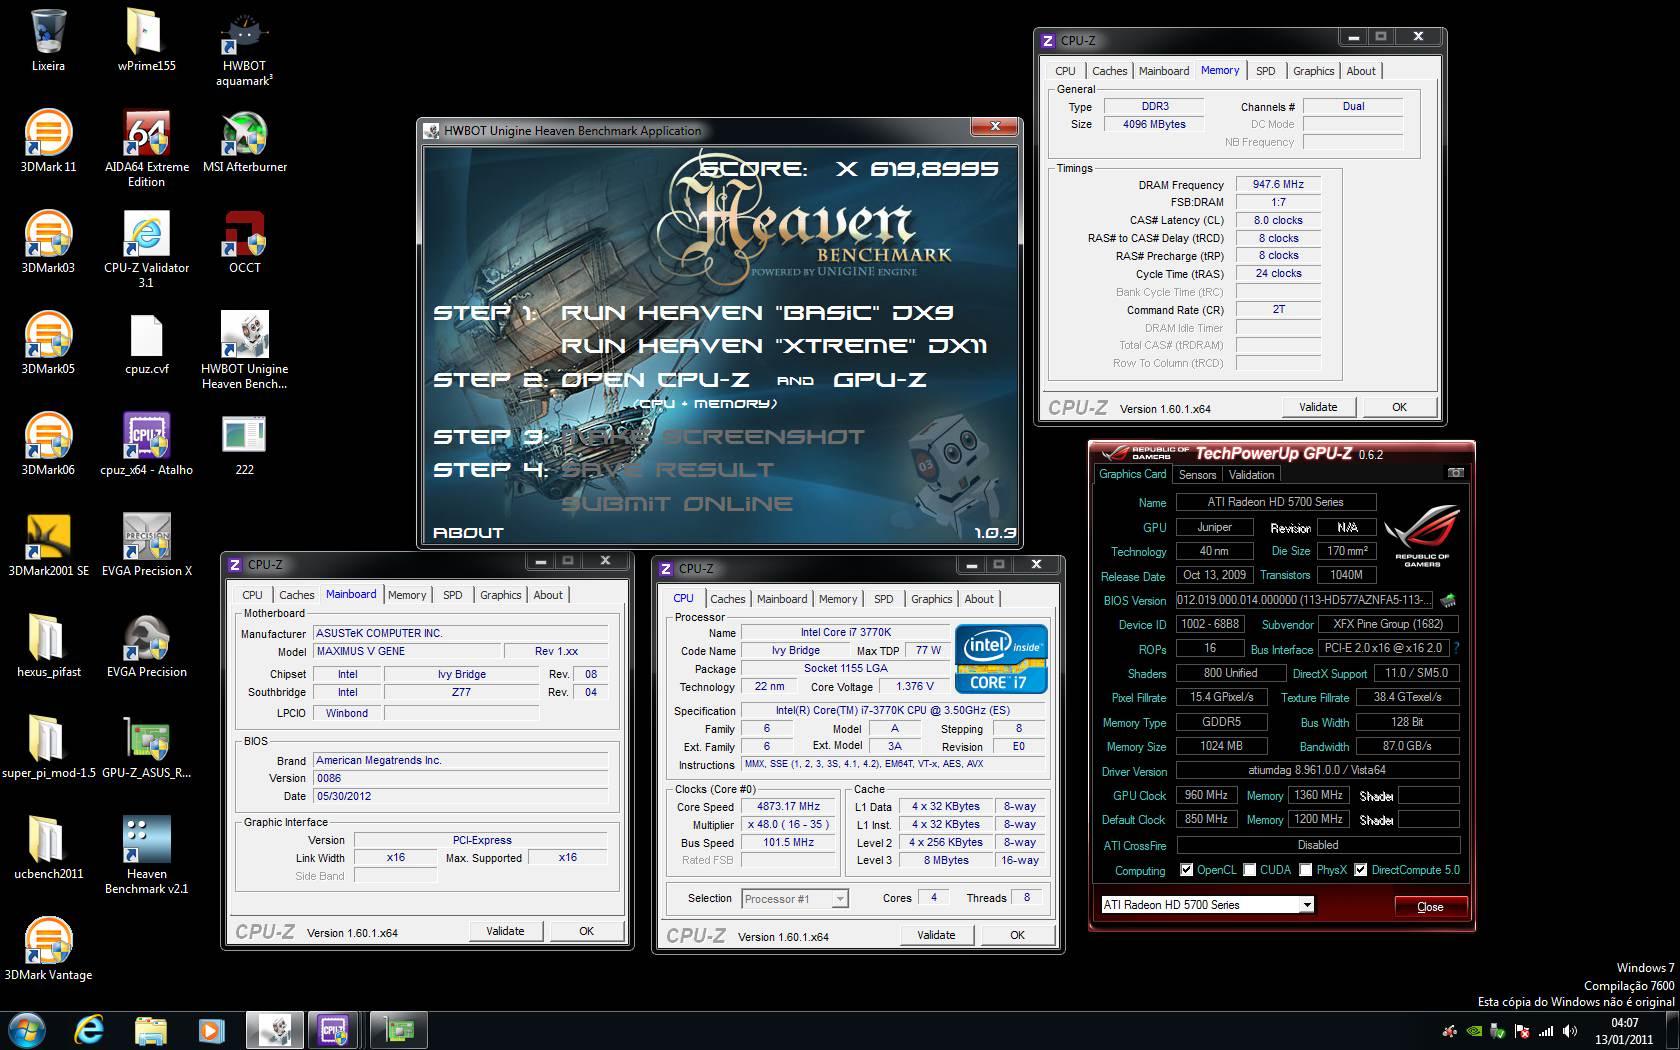Launch 3DMark03 from the desktop
The image size is (1680, 1050).
[48, 242]
